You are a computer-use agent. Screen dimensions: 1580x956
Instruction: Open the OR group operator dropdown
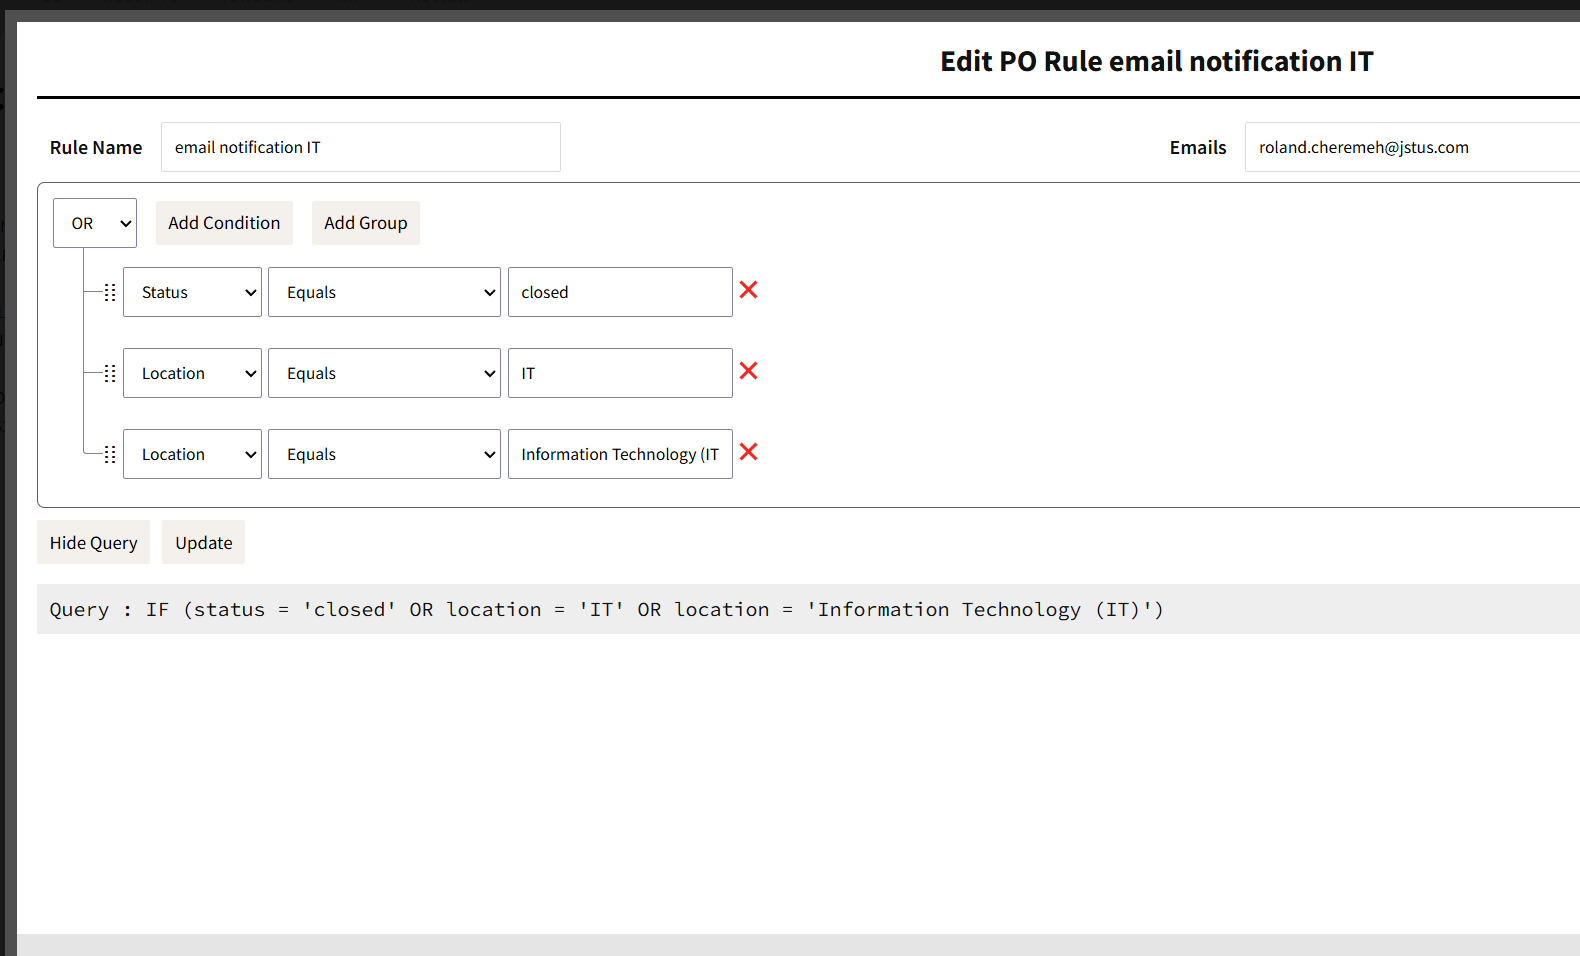[x=95, y=223]
